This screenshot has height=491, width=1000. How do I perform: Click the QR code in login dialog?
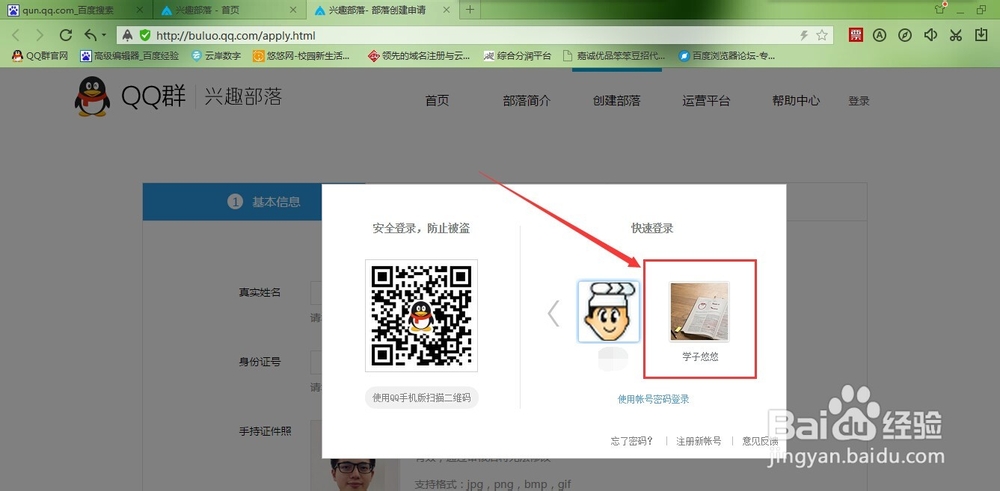(422, 316)
